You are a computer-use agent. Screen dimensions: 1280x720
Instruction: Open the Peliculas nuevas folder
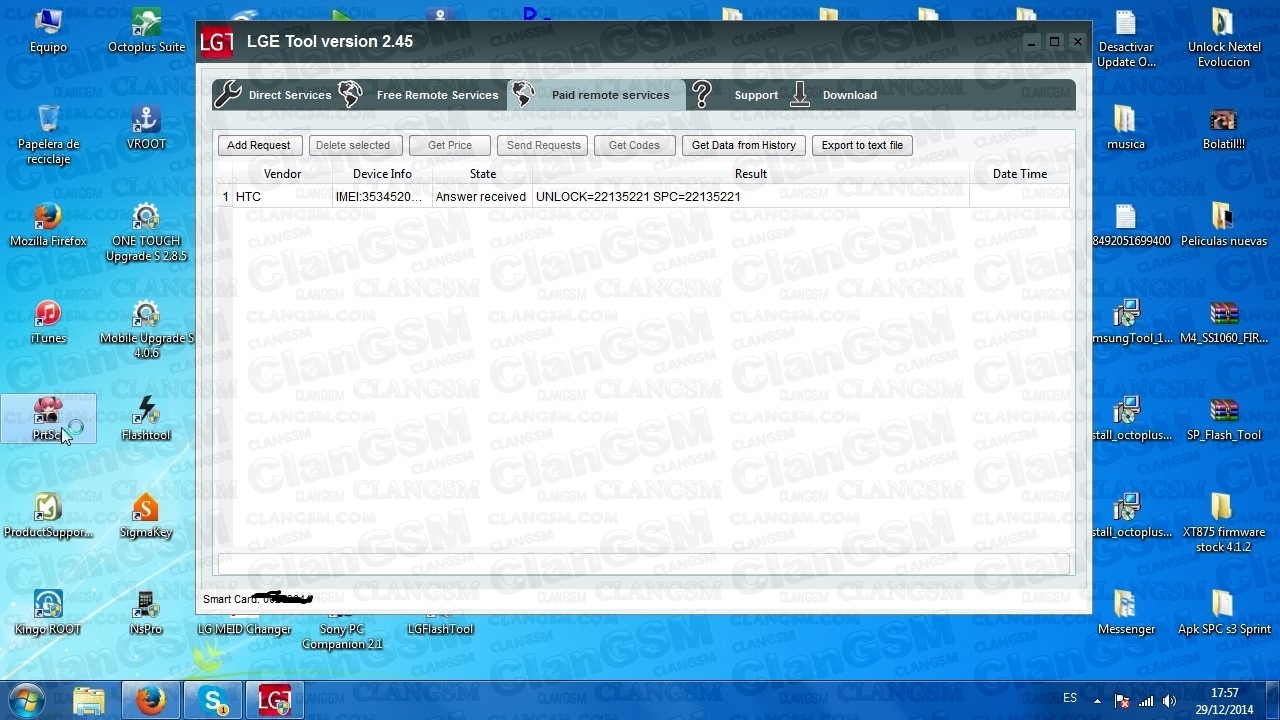point(1224,225)
